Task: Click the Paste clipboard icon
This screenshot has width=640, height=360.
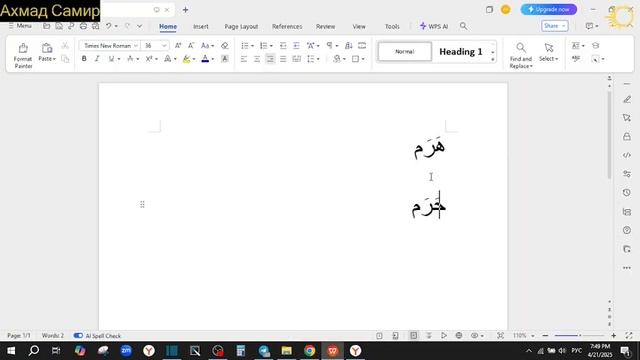Action: (47, 48)
